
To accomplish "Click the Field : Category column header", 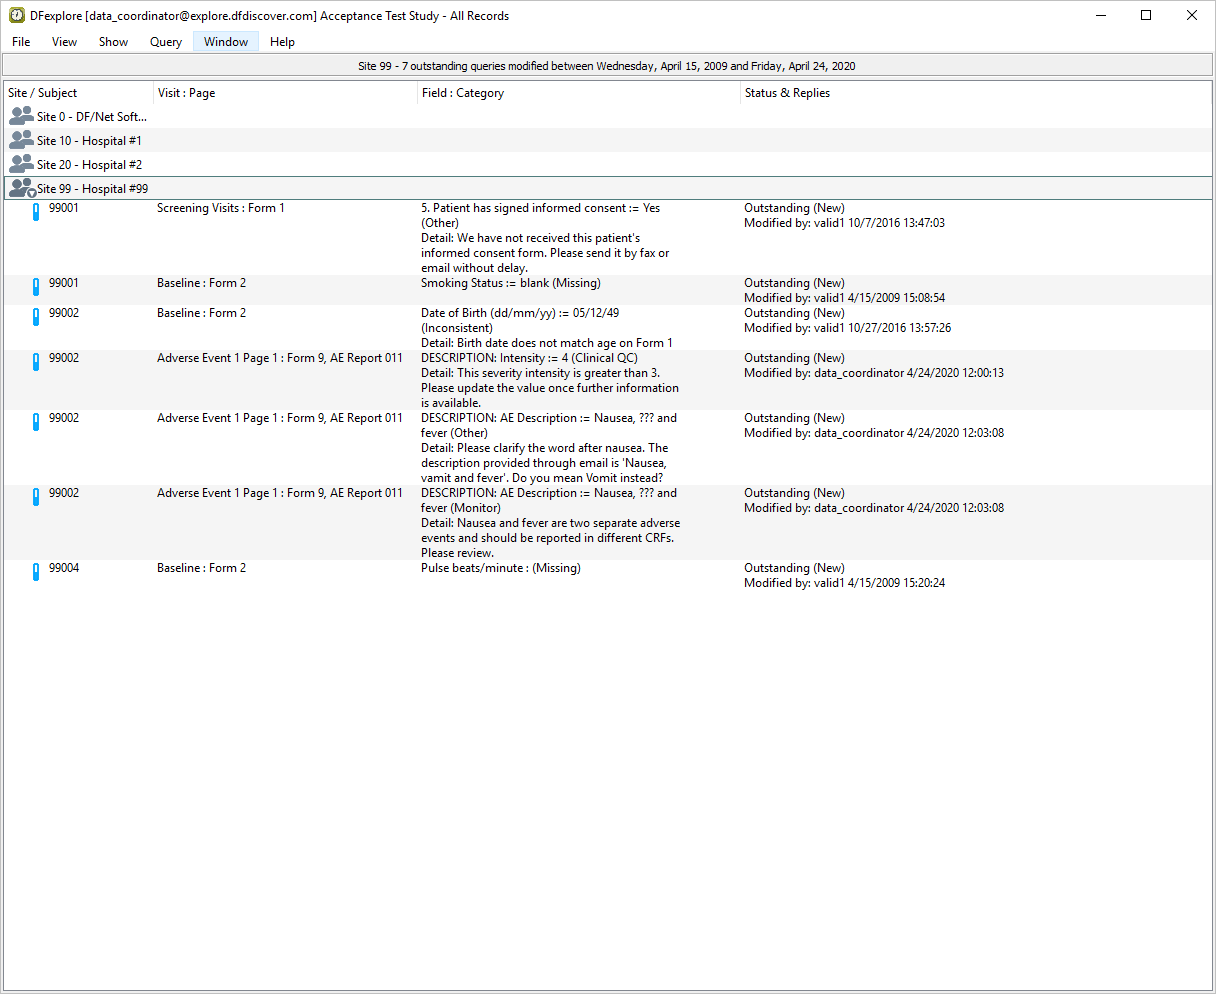I will [x=463, y=93].
